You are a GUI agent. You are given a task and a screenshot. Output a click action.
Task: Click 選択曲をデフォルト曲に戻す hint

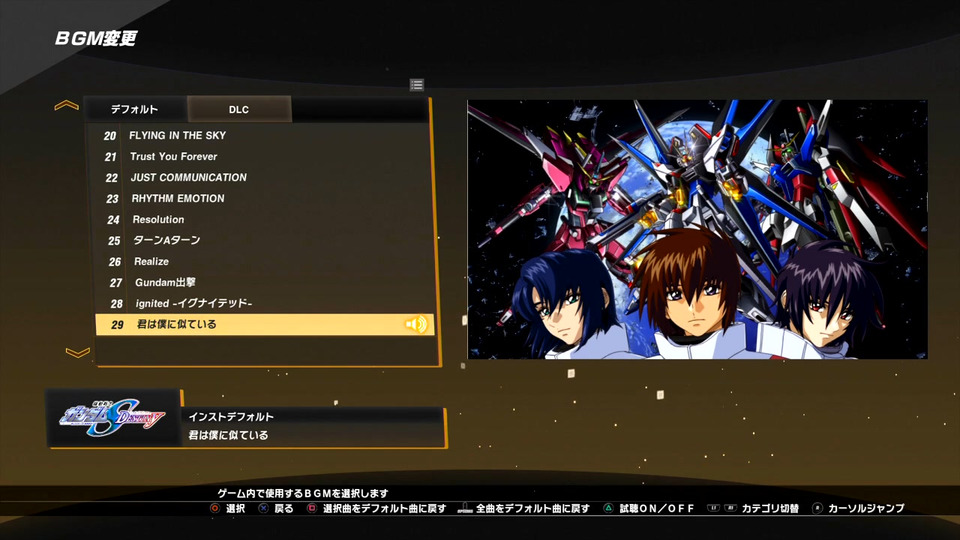click(x=384, y=508)
